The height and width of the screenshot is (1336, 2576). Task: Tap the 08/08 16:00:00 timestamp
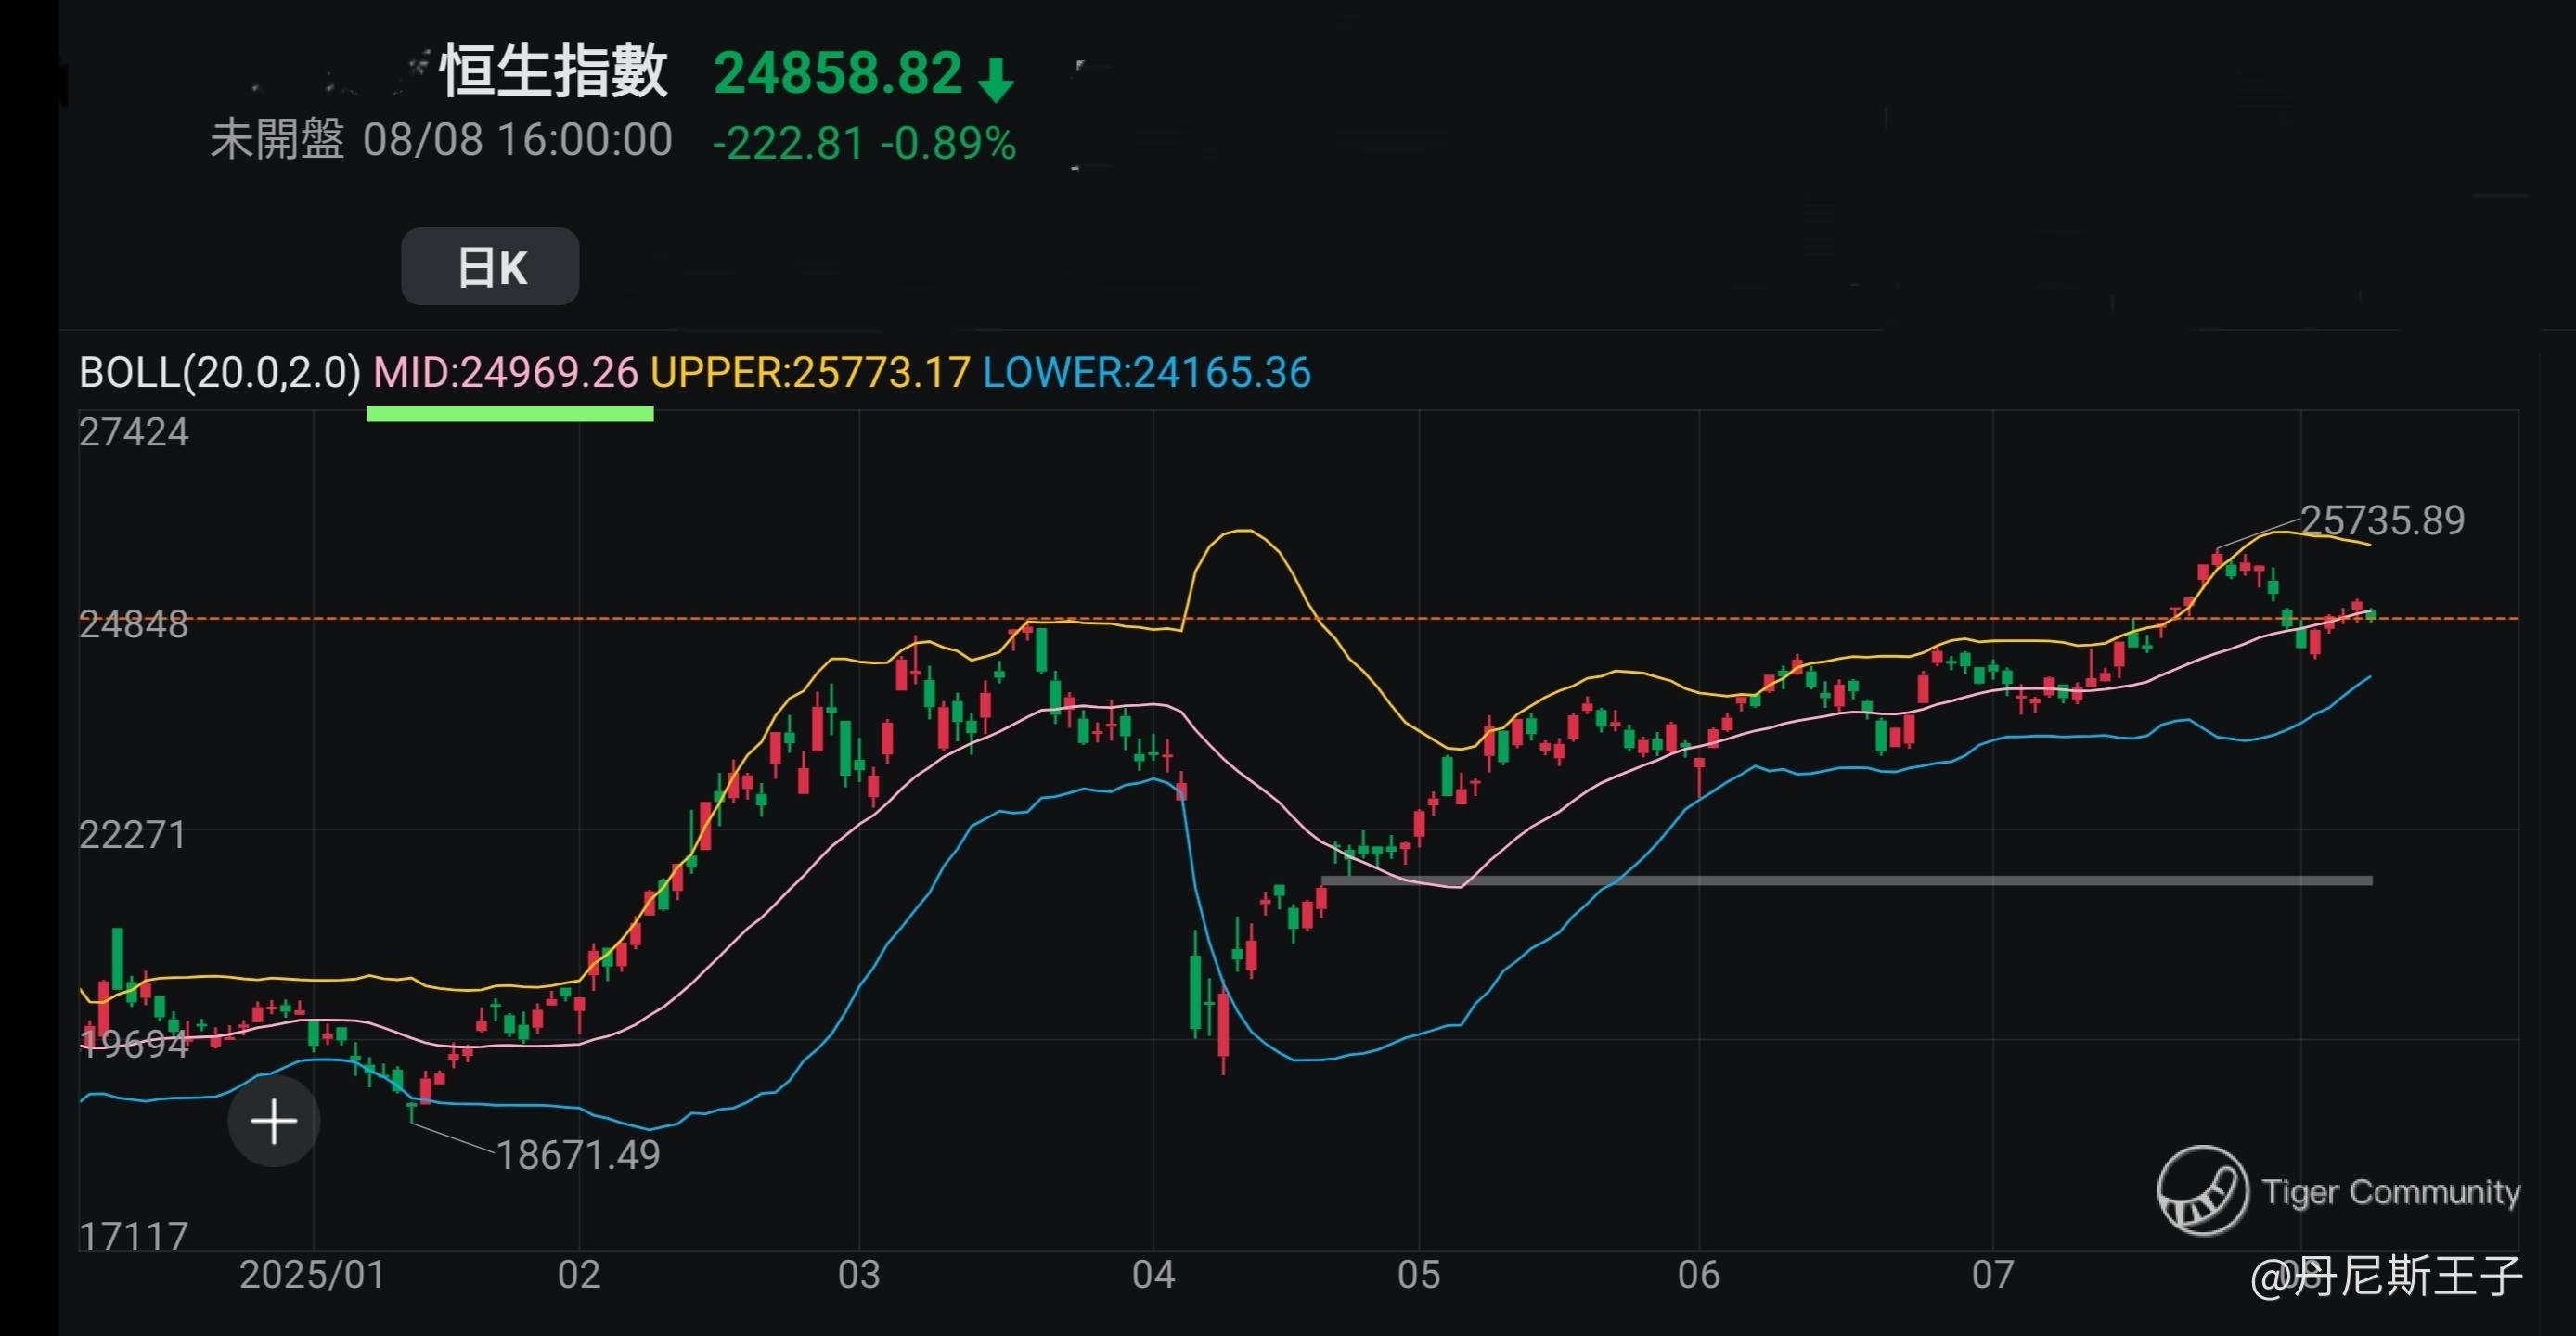[x=517, y=140]
